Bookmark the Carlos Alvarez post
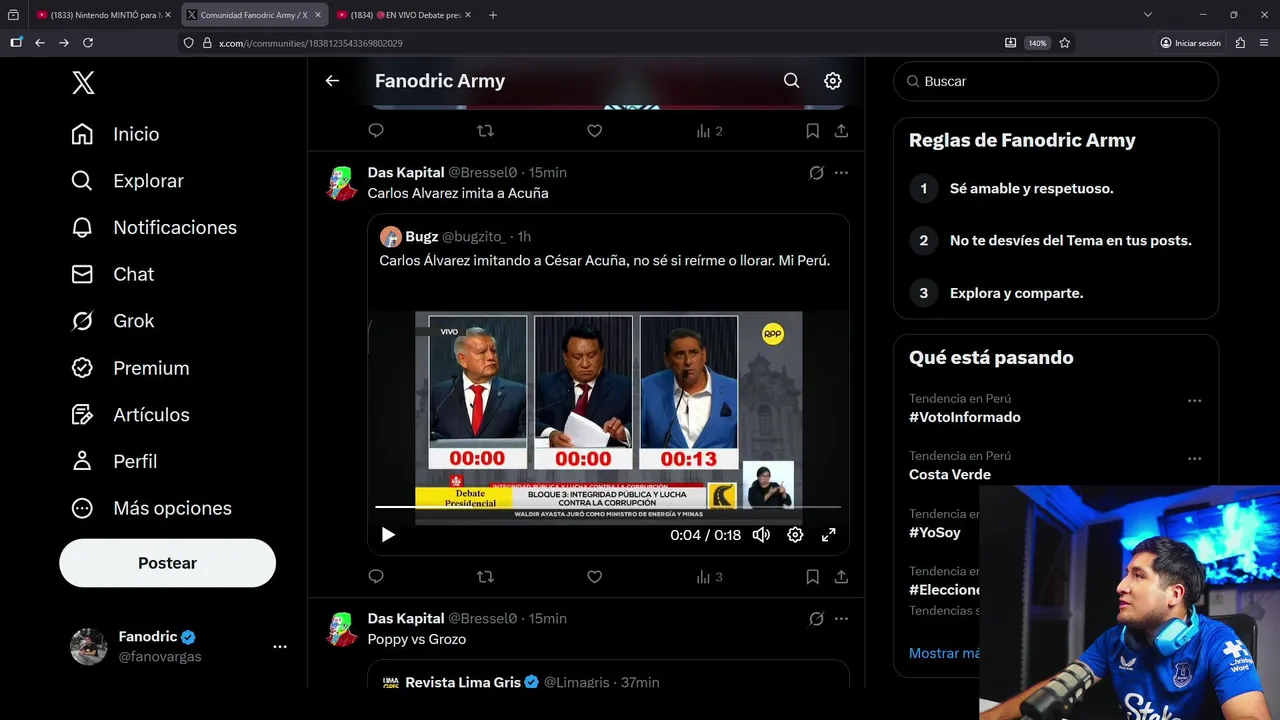Screen dimensions: 1280x720 pos(812,577)
